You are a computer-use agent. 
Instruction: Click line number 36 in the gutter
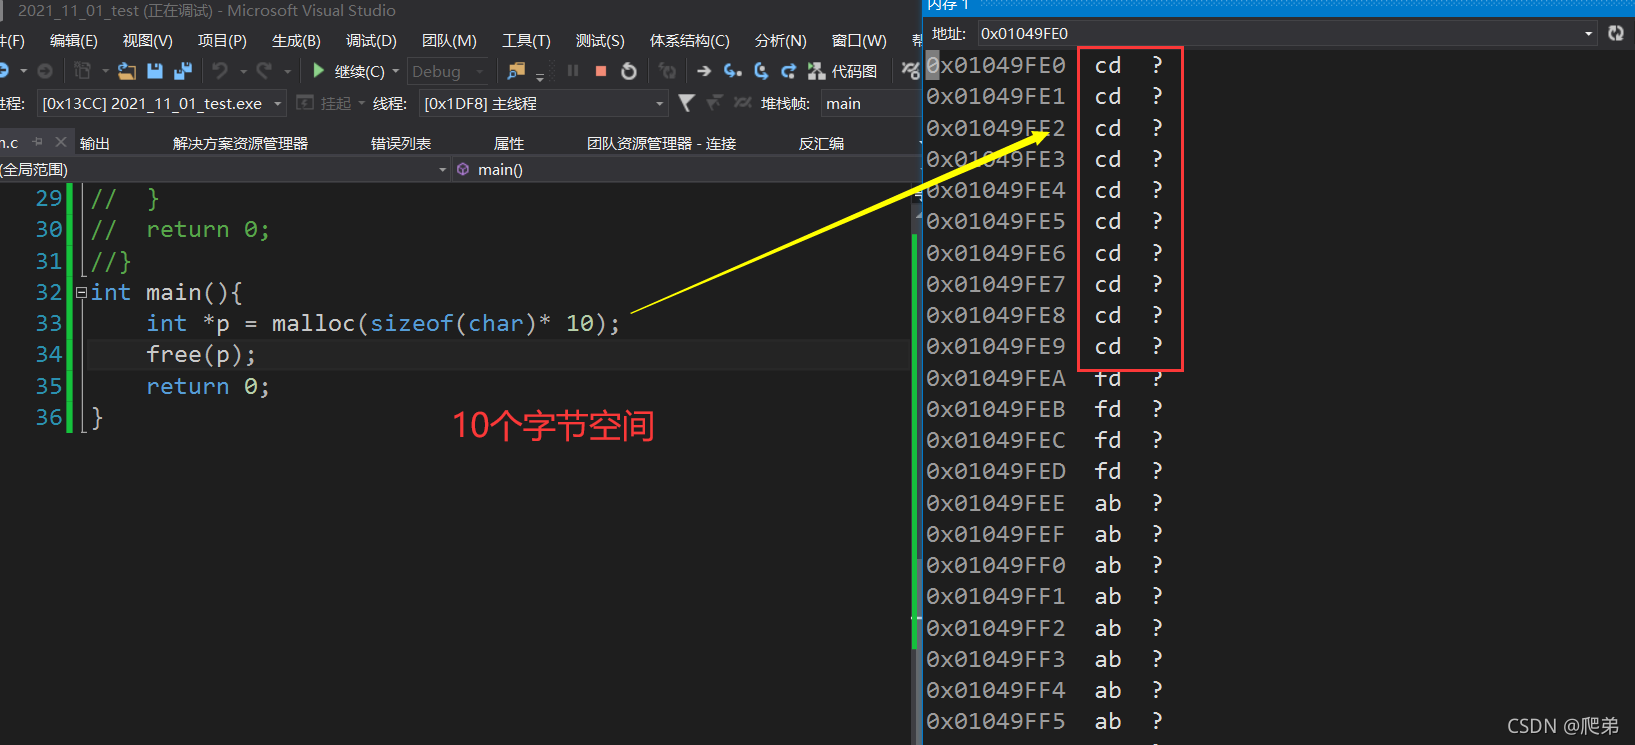coord(49,417)
